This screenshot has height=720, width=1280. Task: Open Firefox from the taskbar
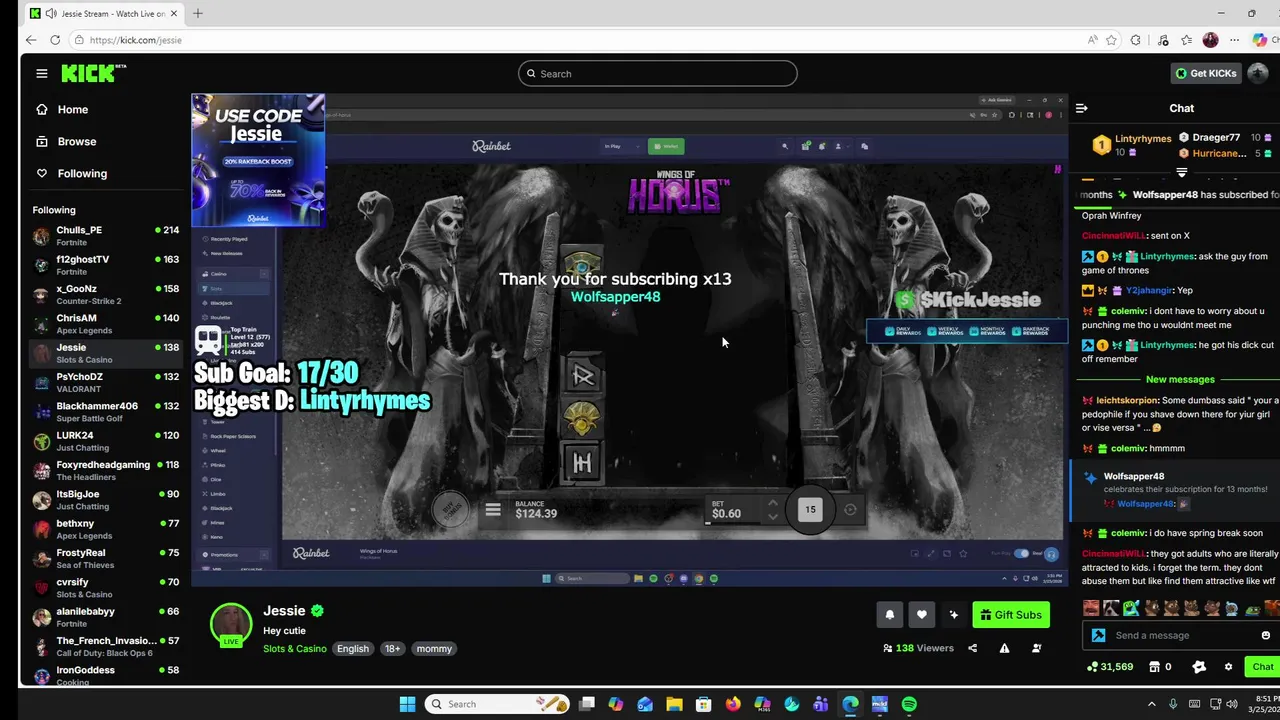[x=733, y=704]
